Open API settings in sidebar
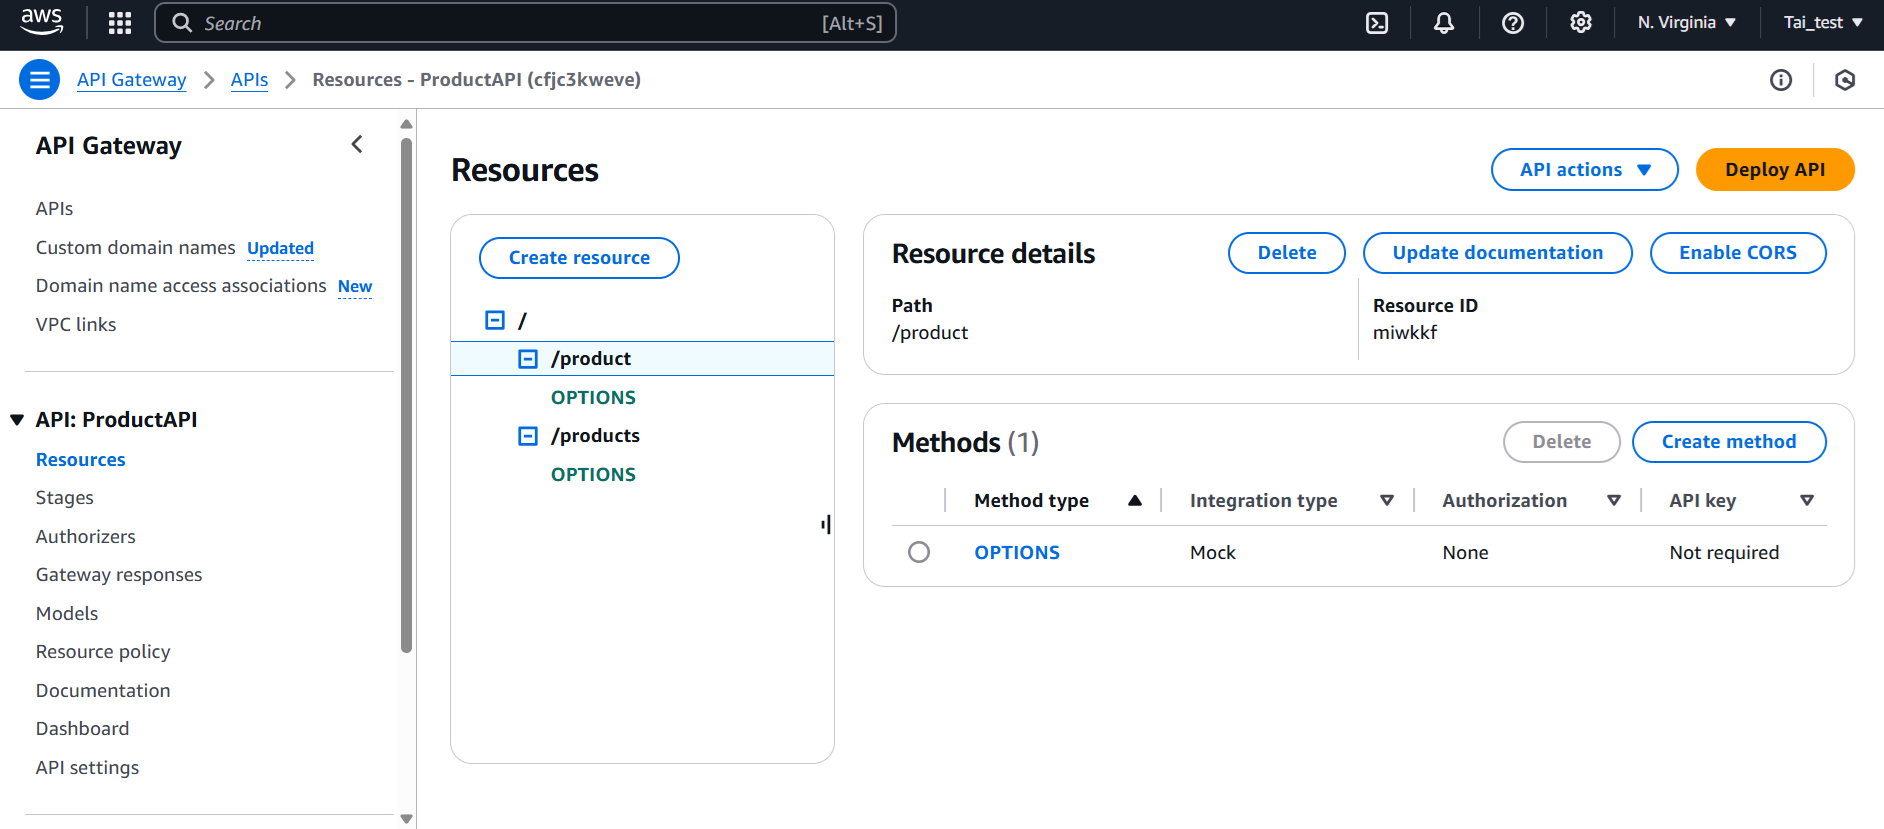 click(x=88, y=768)
